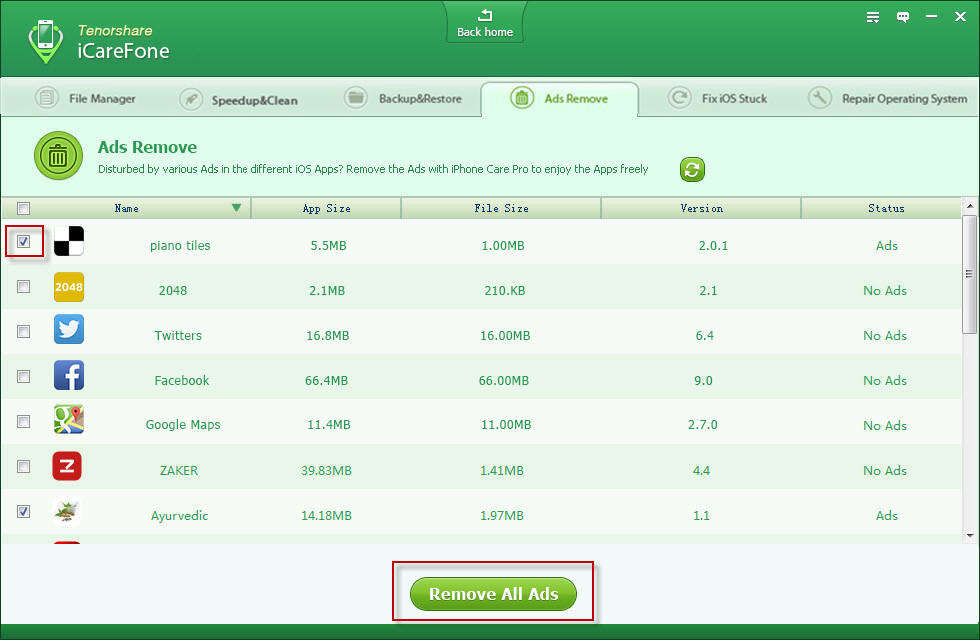Switch to Repair Operating System tab
The width and height of the screenshot is (980, 640).
tap(888, 98)
